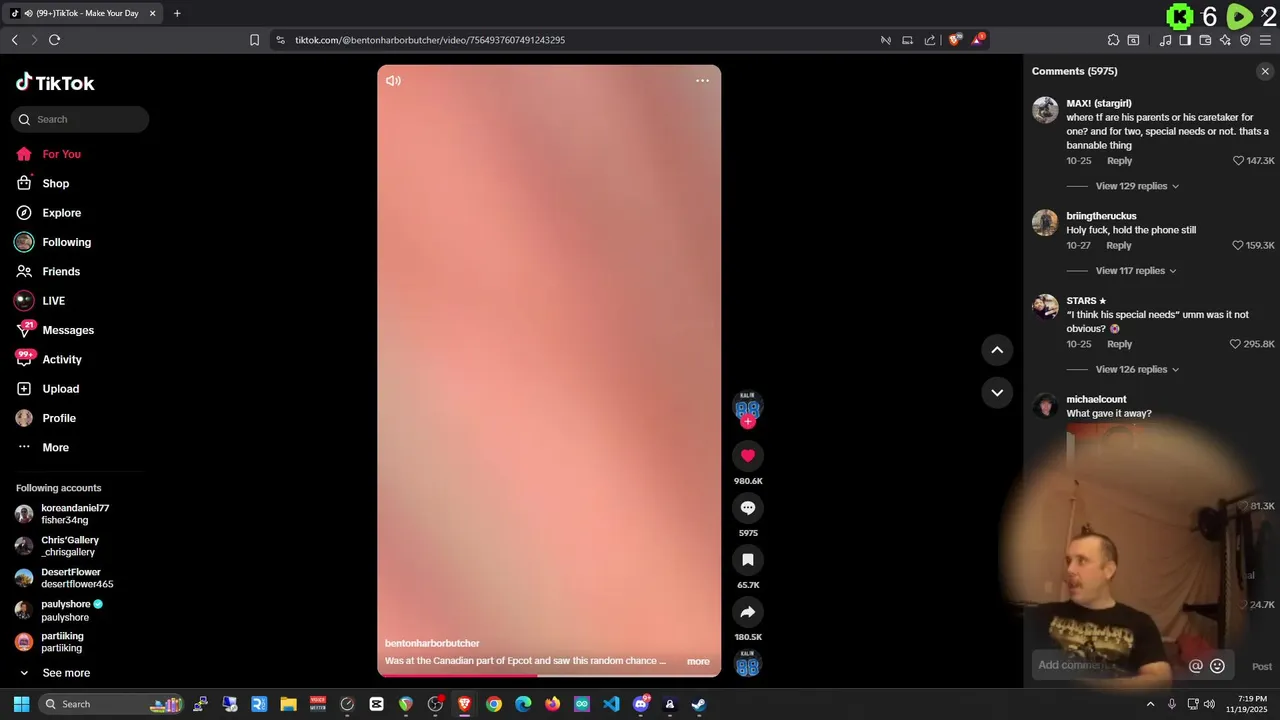Like MAX! (stargirl)'s comment

1238,161
